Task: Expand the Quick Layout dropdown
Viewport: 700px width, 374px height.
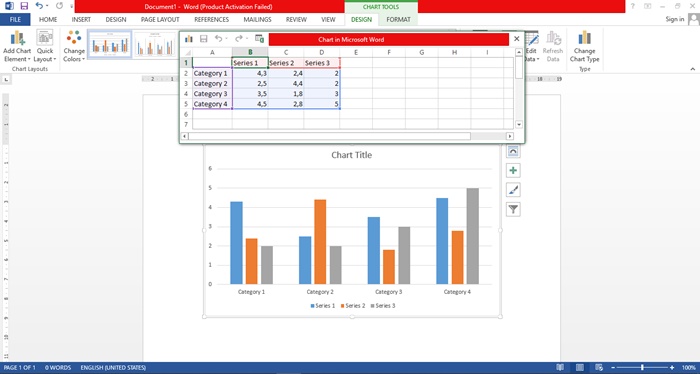Action: (45, 46)
